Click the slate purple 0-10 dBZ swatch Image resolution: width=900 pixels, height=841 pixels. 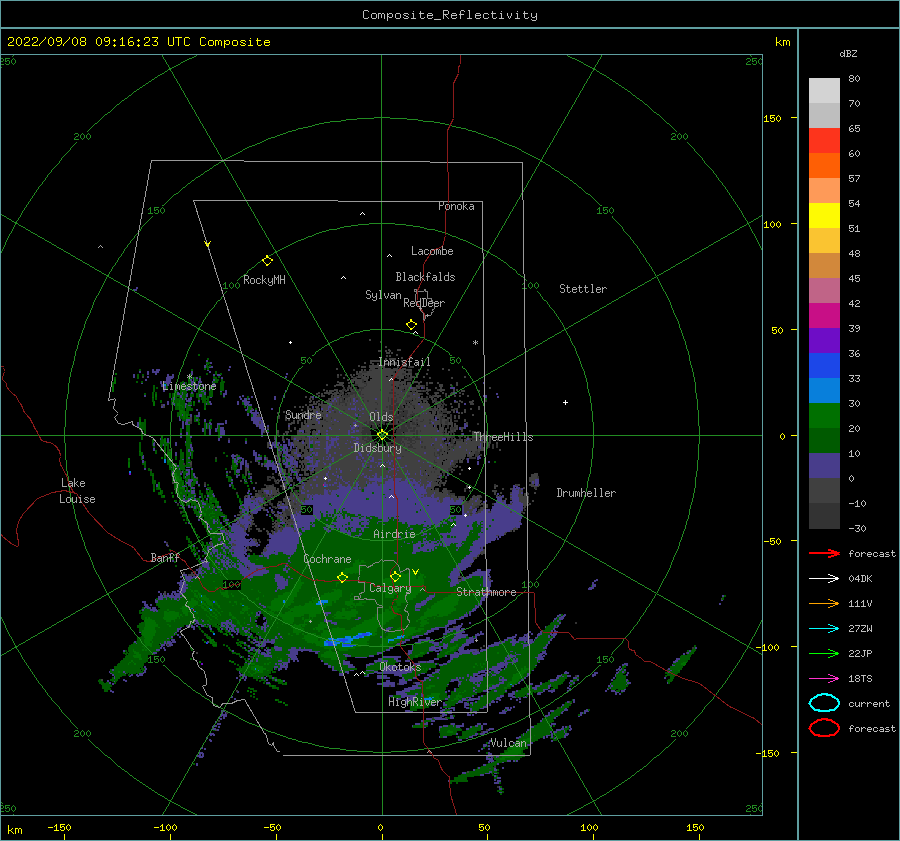point(824,466)
